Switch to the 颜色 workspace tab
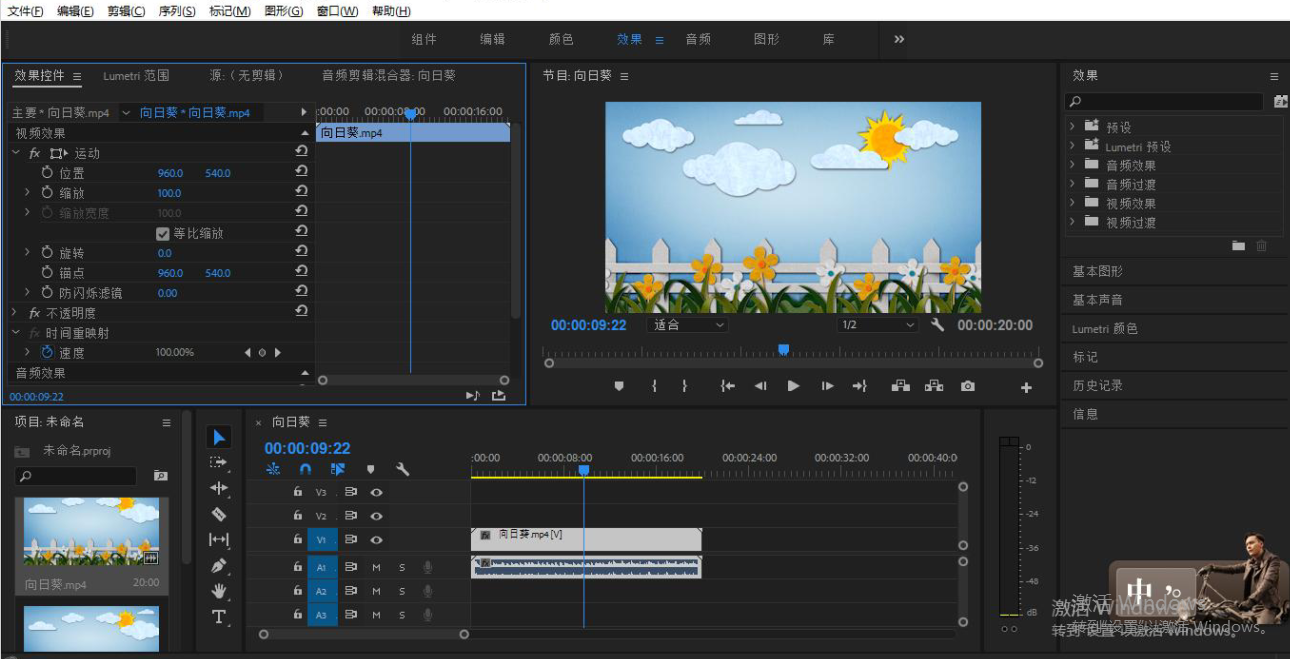This screenshot has width=1290, height=659. [x=561, y=39]
